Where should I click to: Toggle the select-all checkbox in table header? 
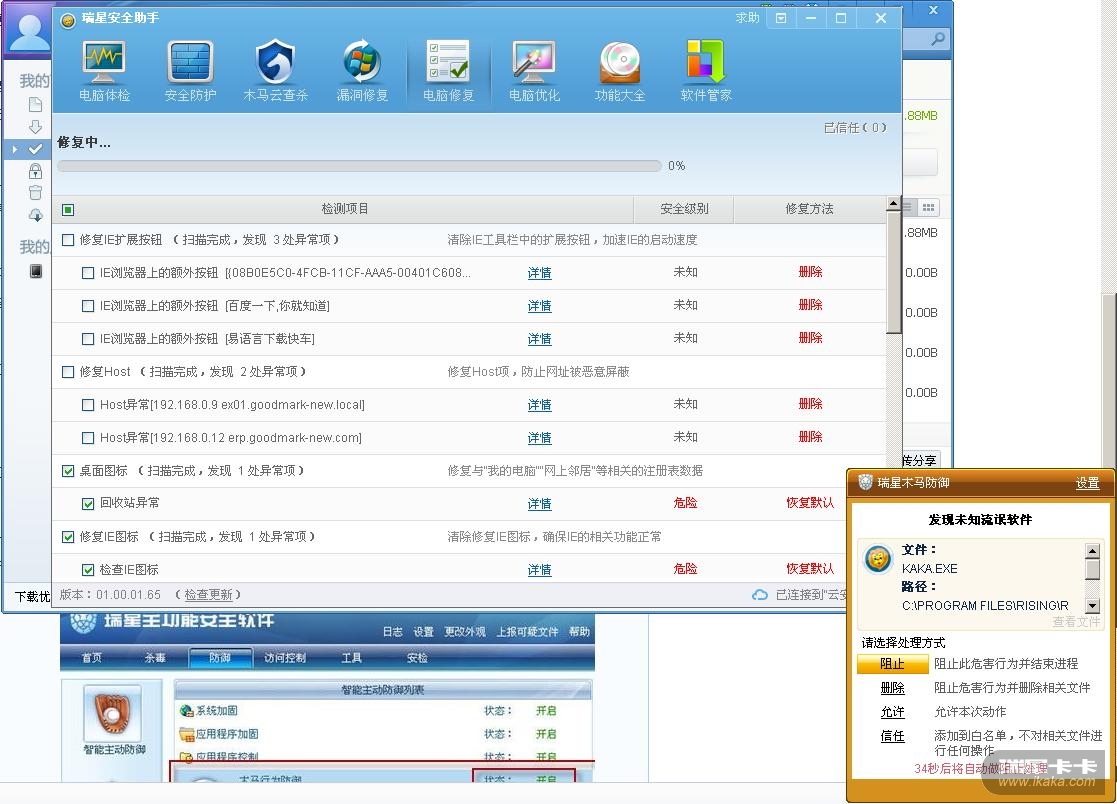(68, 209)
